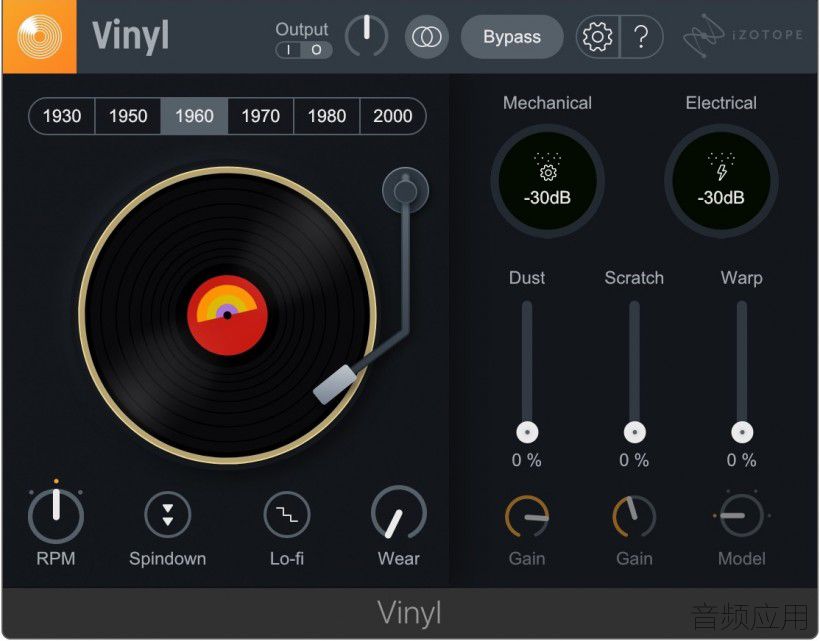The image size is (820, 641).
Task: Click the red record center label
Action: click(227, 315)
